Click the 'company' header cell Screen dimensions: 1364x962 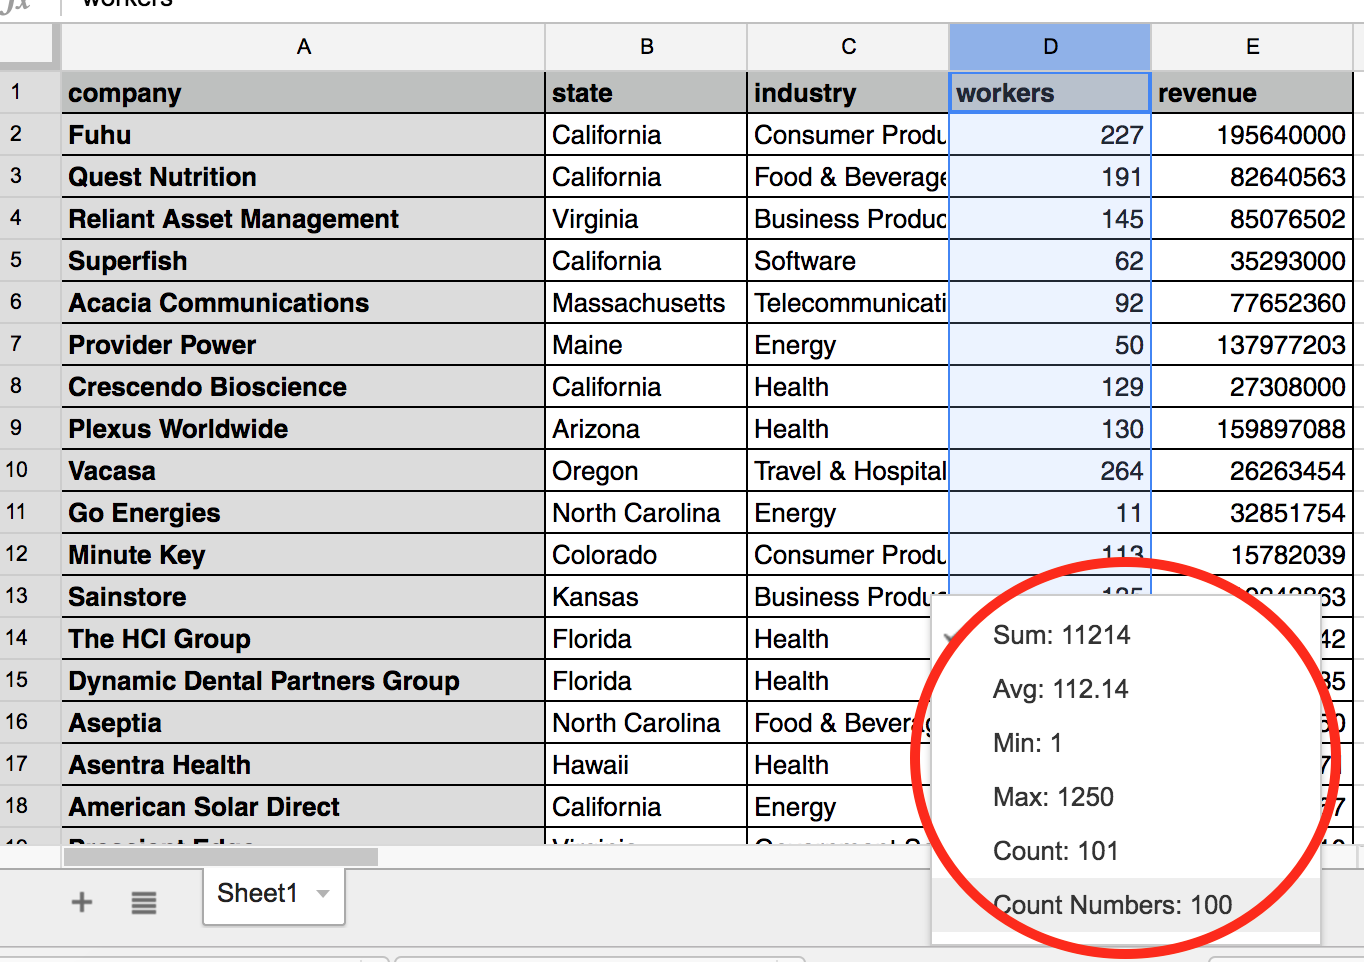click(x=303, y=93)
